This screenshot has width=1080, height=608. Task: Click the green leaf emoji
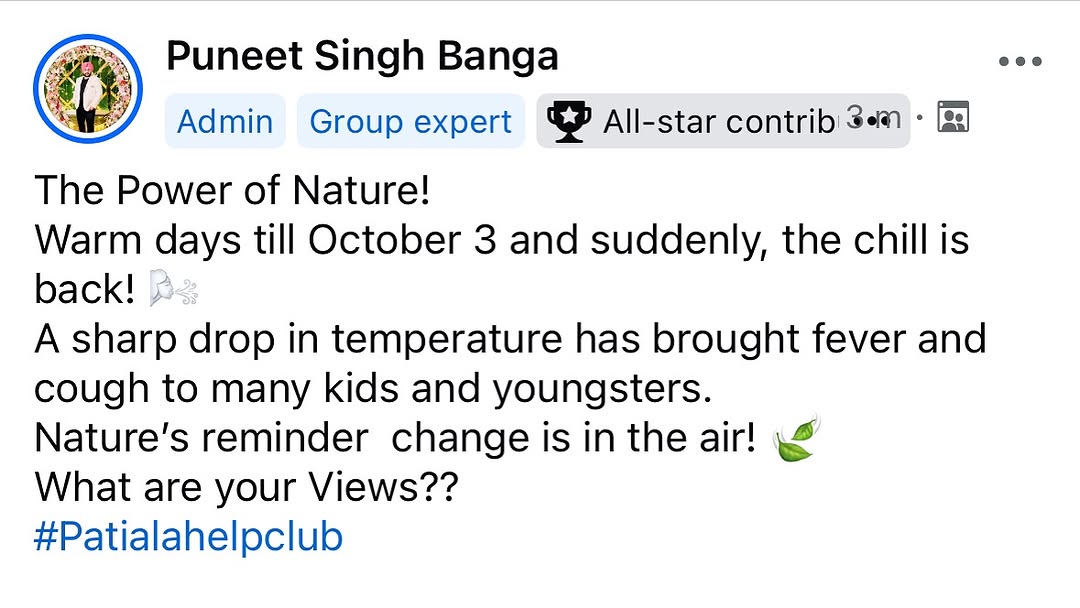(x=796, y=440)
